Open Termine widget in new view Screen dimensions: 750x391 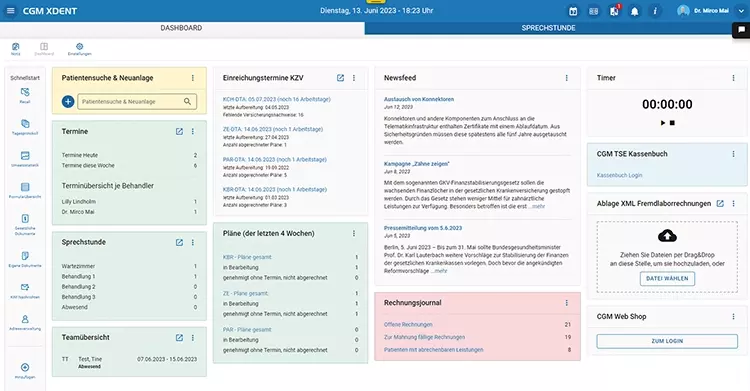(179, 131)
